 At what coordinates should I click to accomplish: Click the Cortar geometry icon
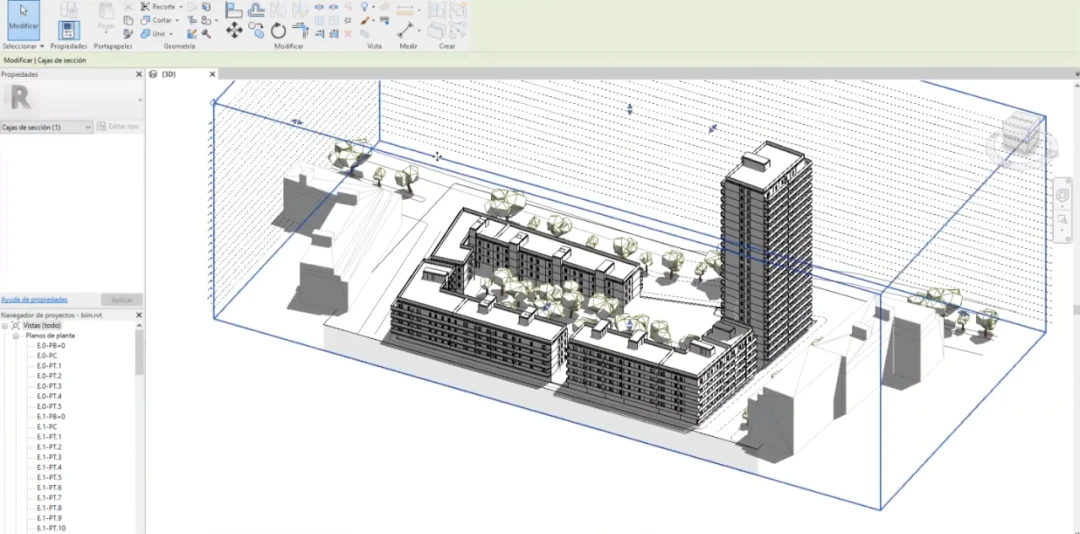145,20
